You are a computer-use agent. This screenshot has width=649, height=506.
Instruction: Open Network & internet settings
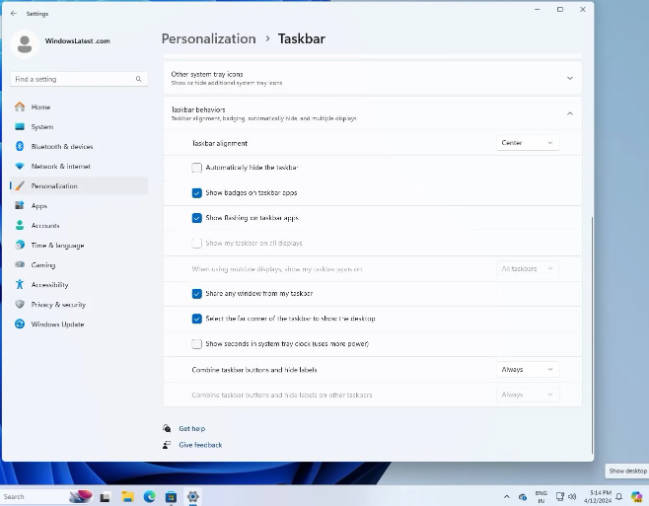pos(79,166)
